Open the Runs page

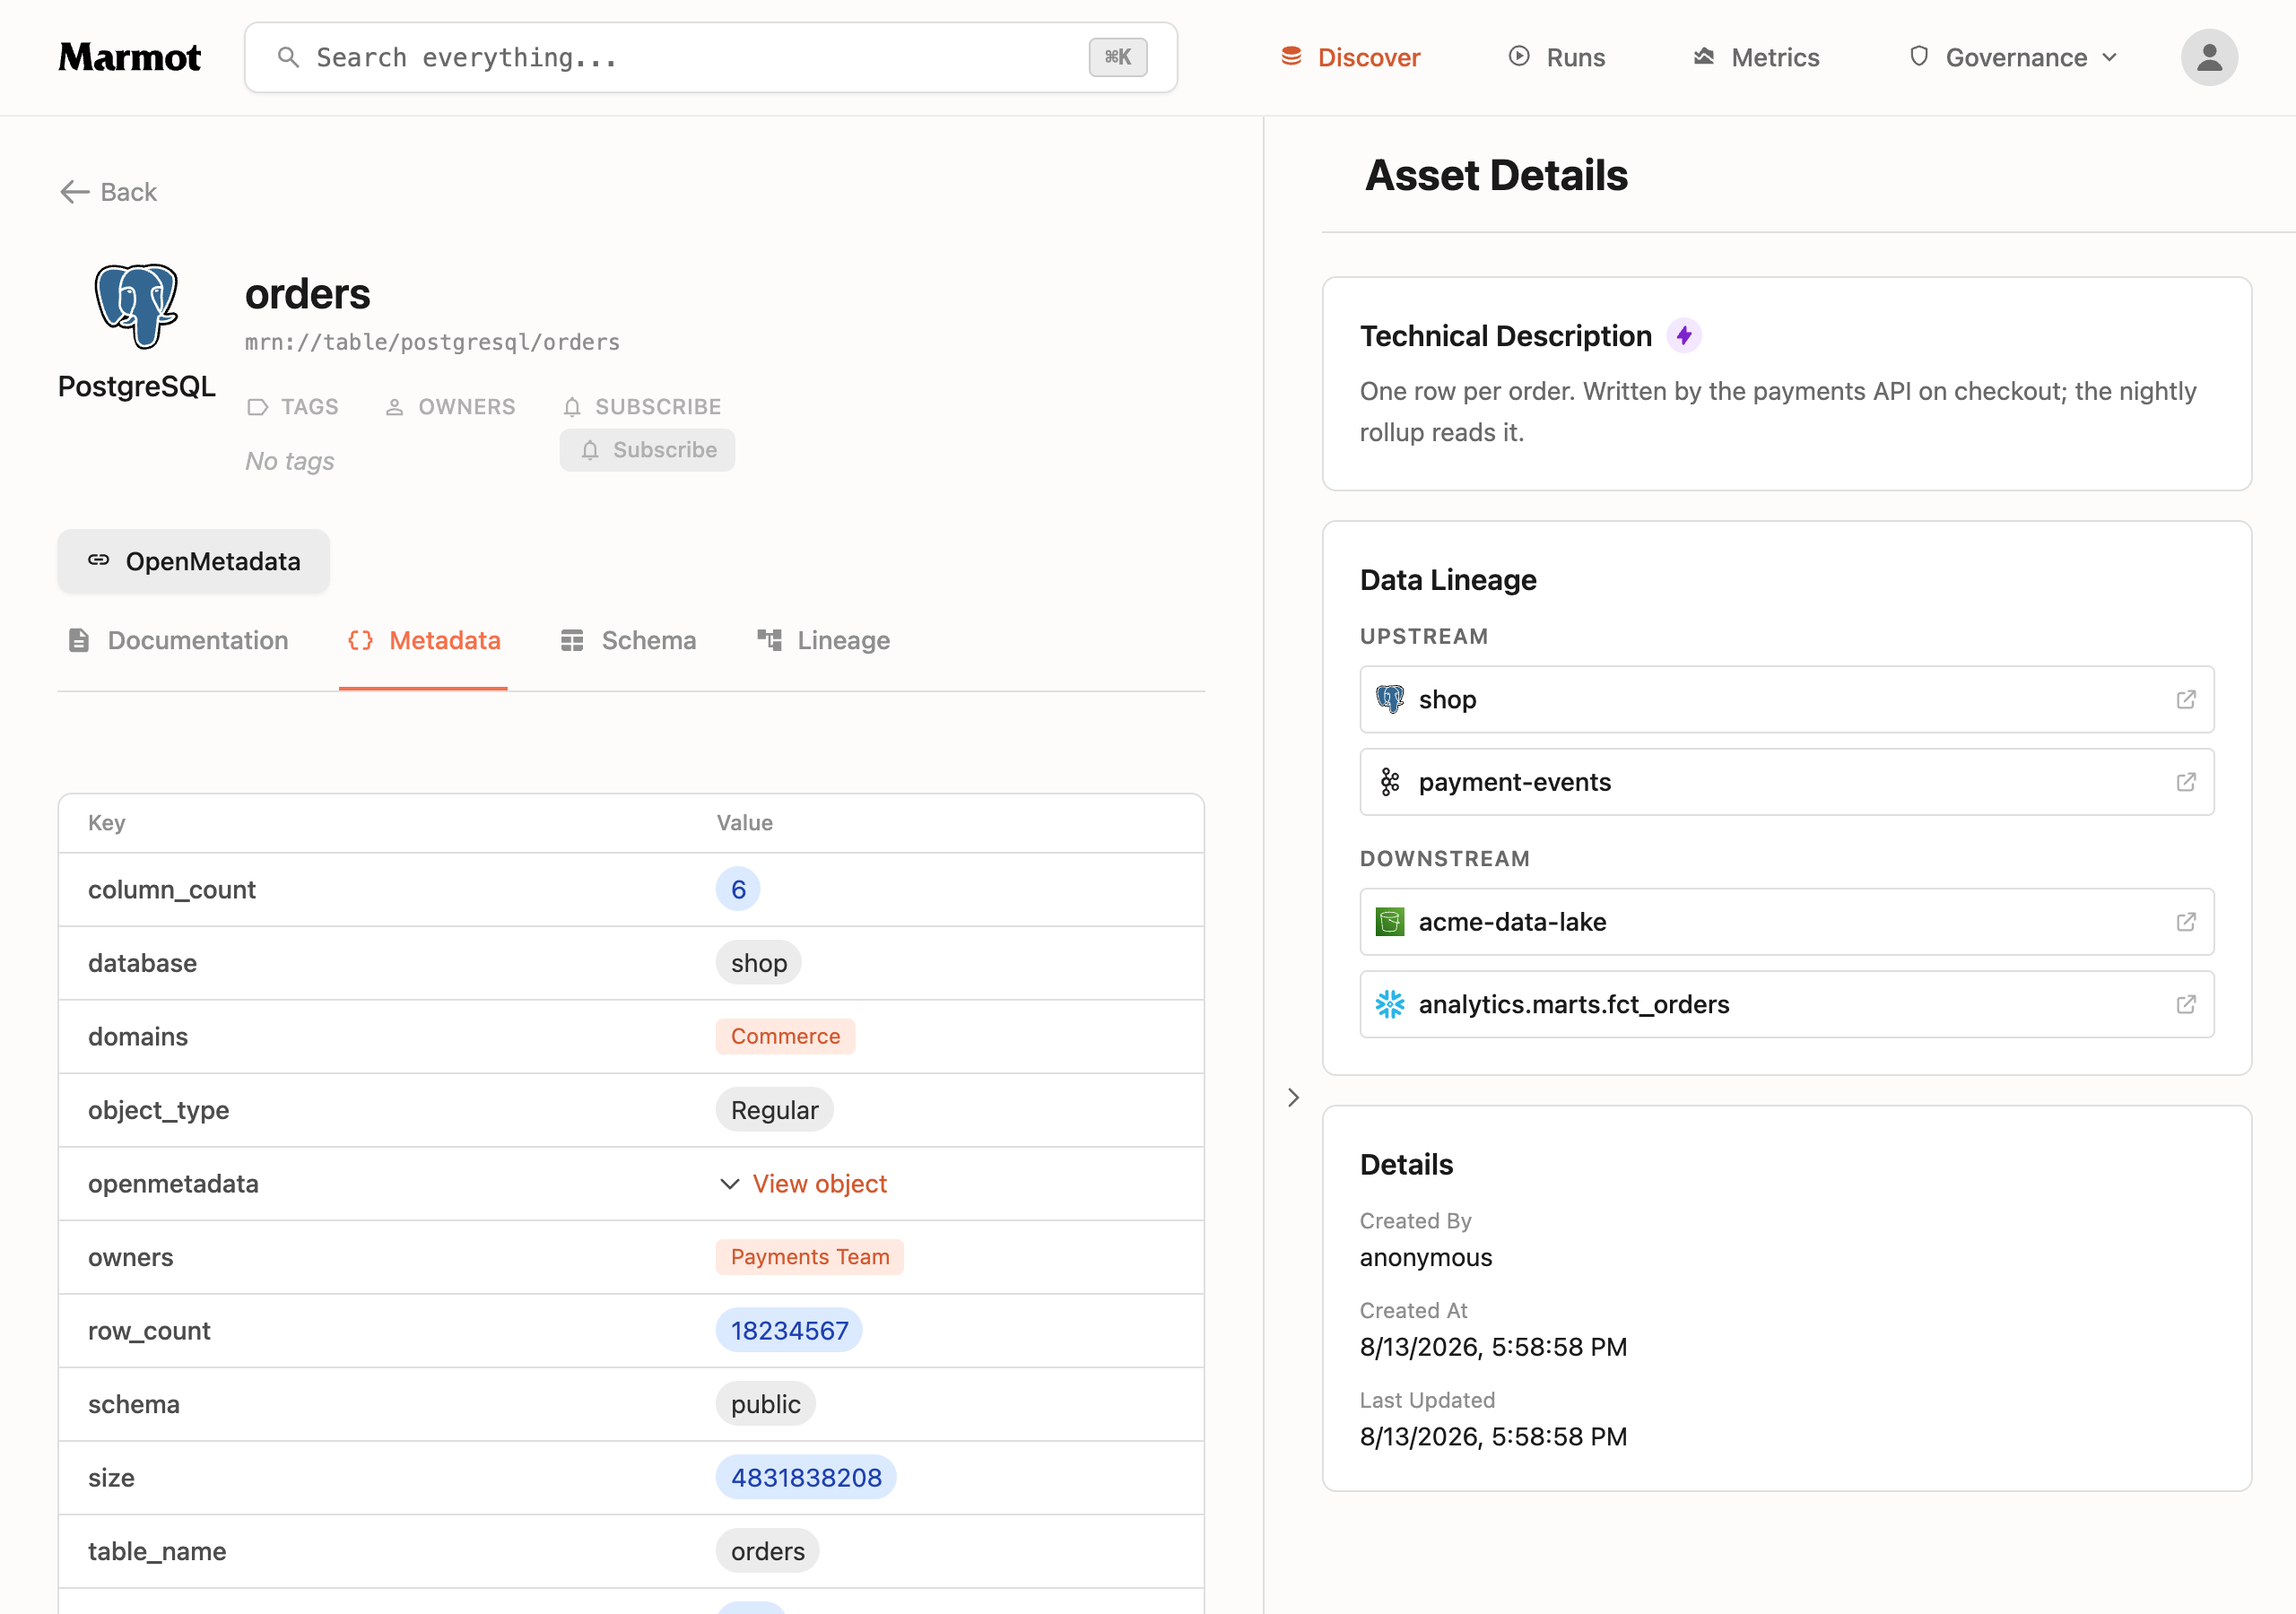click(1556, 57)
